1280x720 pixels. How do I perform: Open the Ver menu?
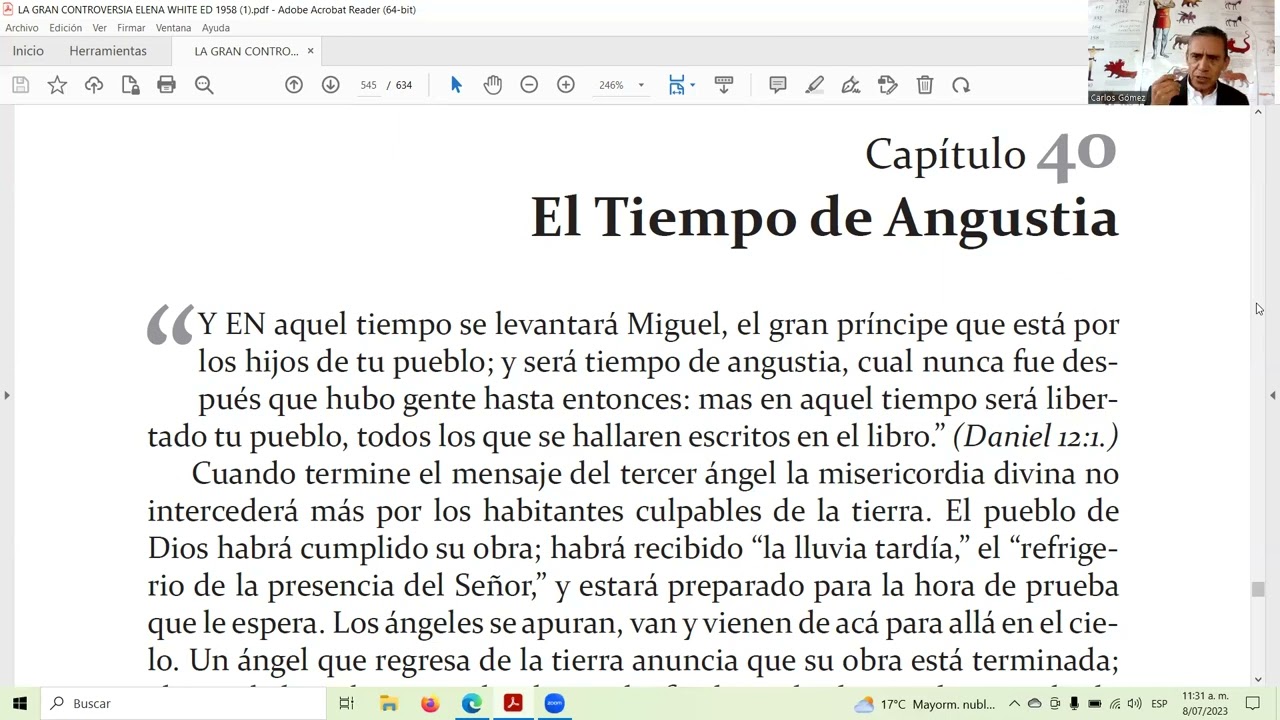tap(100, 28)
